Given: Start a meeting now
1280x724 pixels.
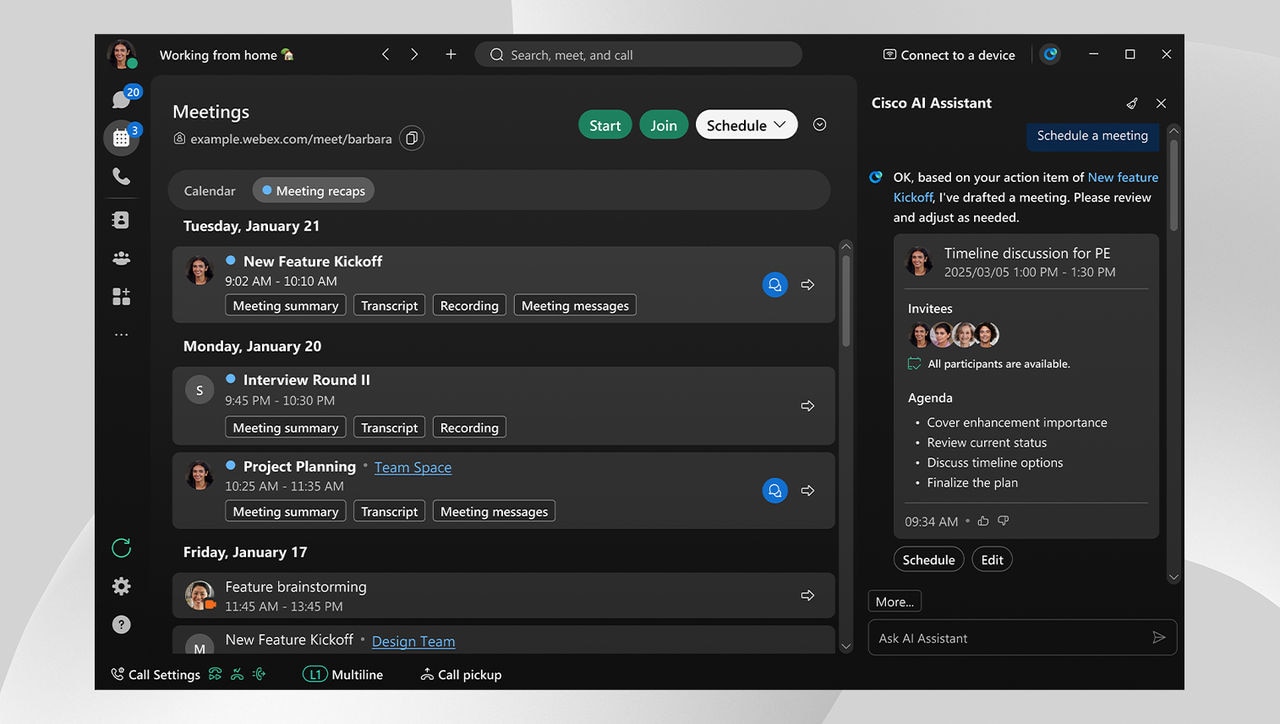Looking at the screenshot, I should click(x=605, y=125).
